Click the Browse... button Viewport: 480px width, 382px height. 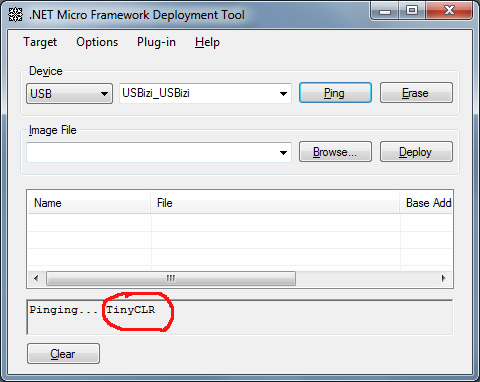point(335,152)
